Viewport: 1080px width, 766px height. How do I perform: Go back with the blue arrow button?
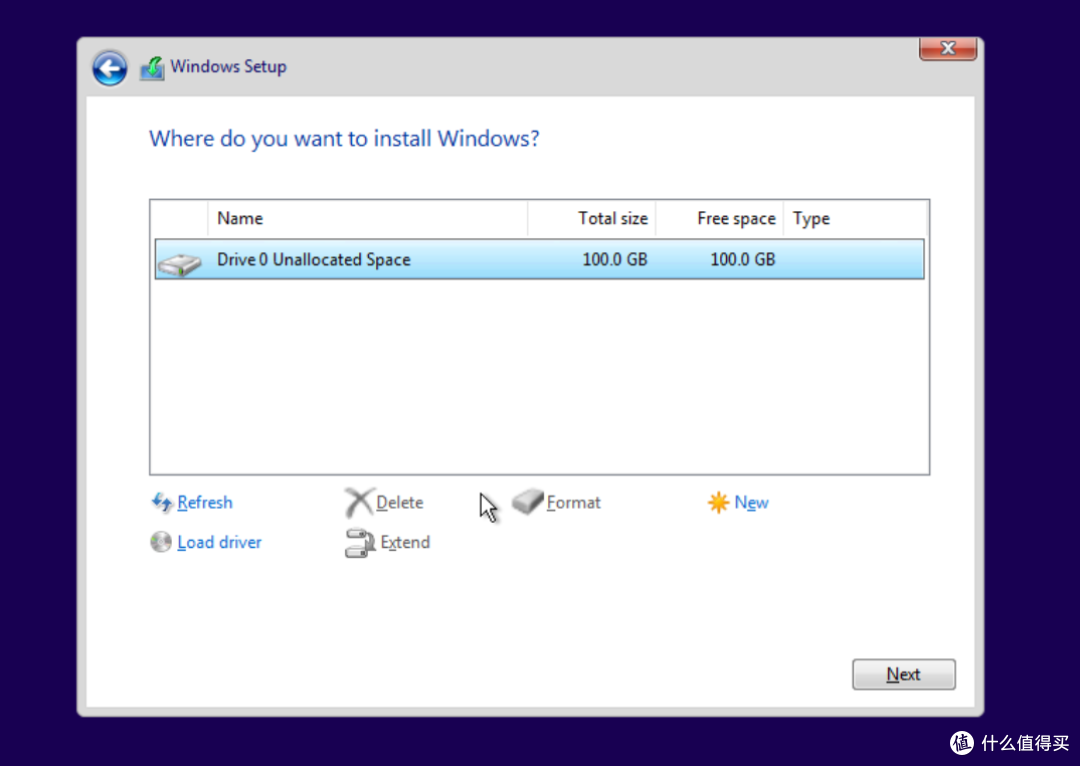tap(110, 68)
